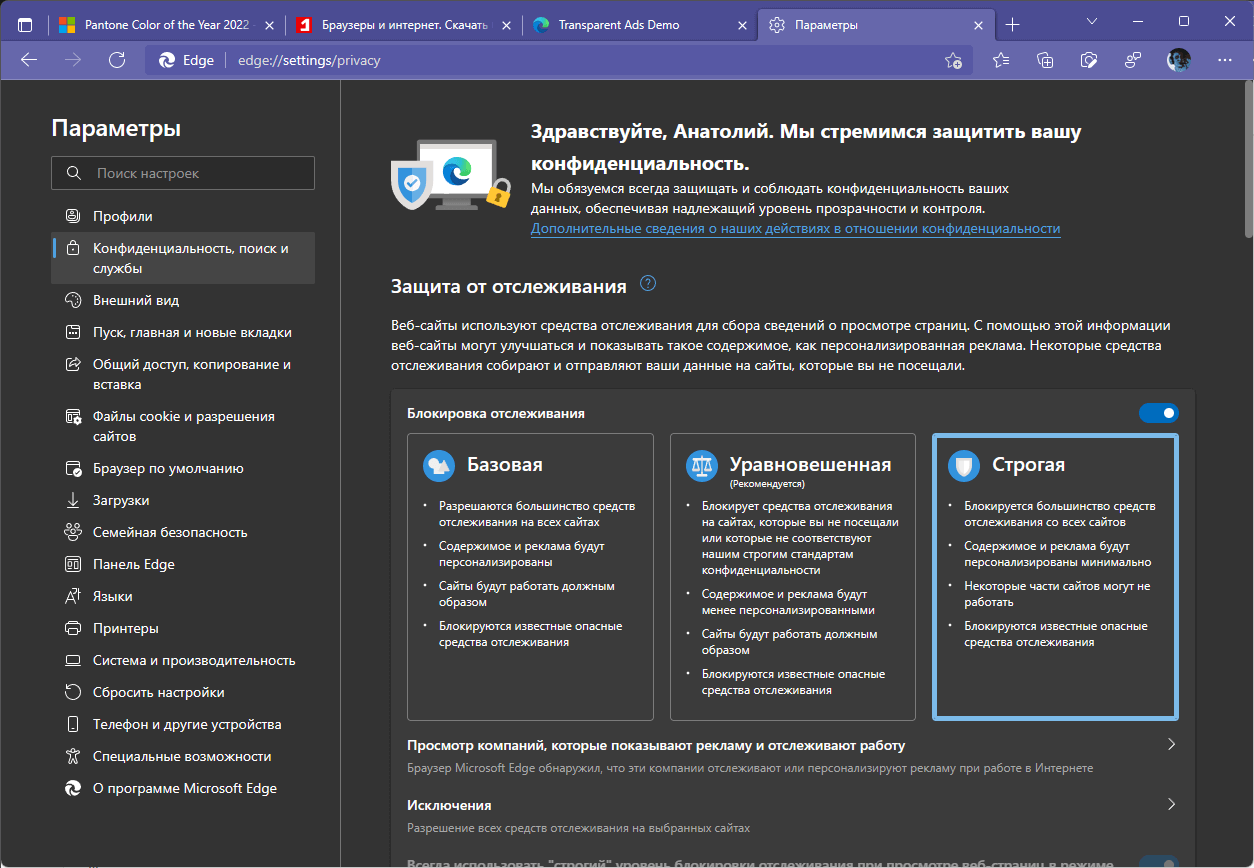Open the Collections icon
Image resolution: width=1254 pixels, height=868 pixels.
(1045, 60)
